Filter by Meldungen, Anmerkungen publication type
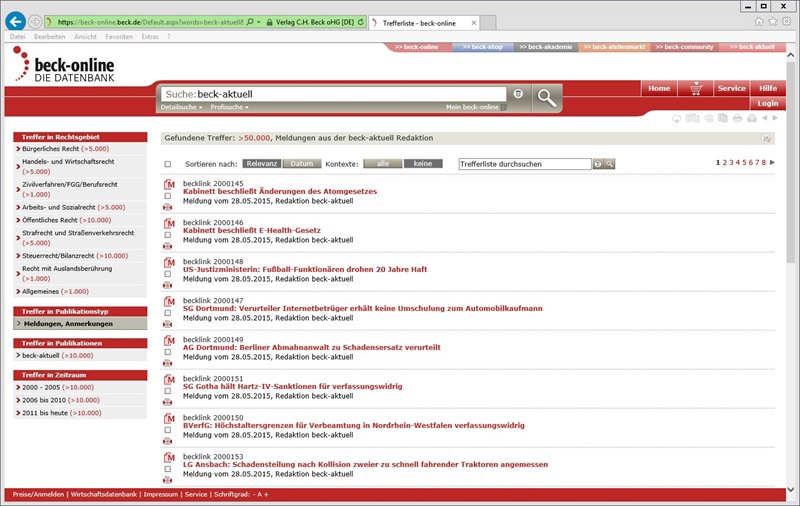800x506 pixels. [80, 324]
